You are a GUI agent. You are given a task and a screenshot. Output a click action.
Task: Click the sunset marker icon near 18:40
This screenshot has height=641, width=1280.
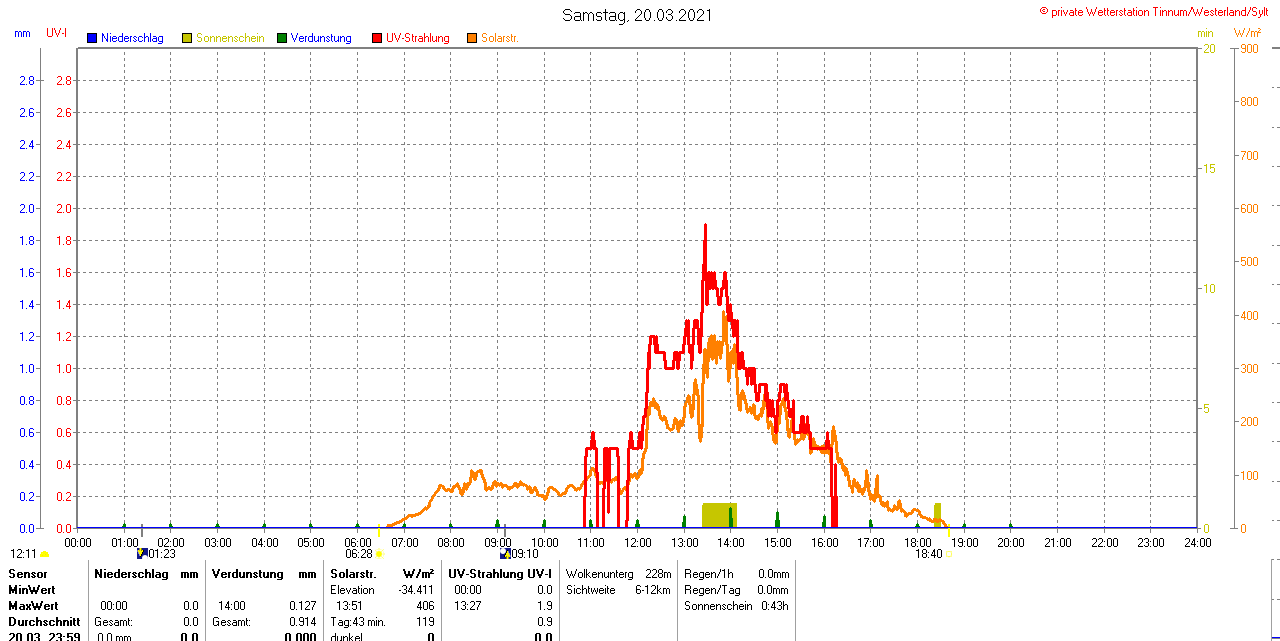948,553
